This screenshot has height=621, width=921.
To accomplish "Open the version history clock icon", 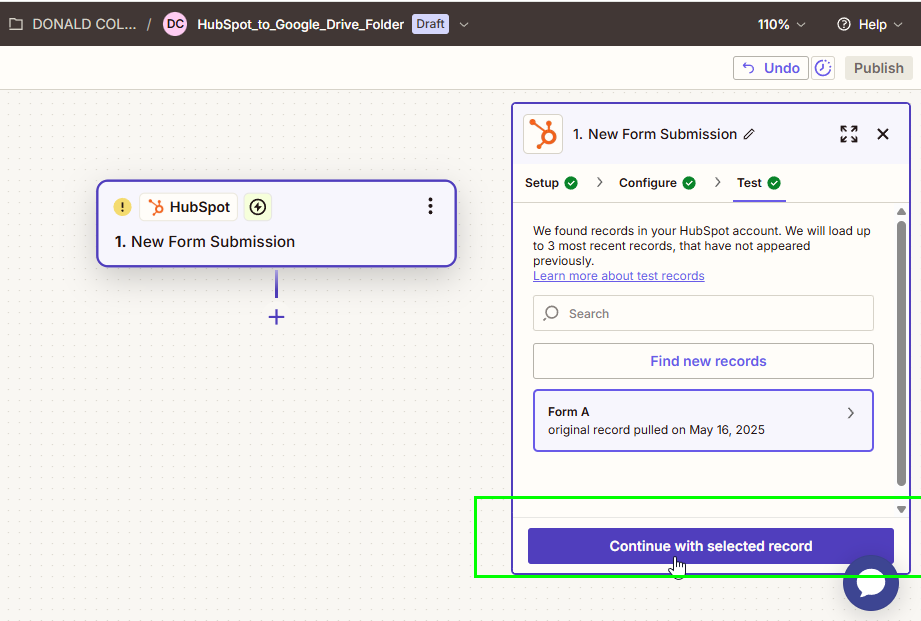I will [823, 68].
